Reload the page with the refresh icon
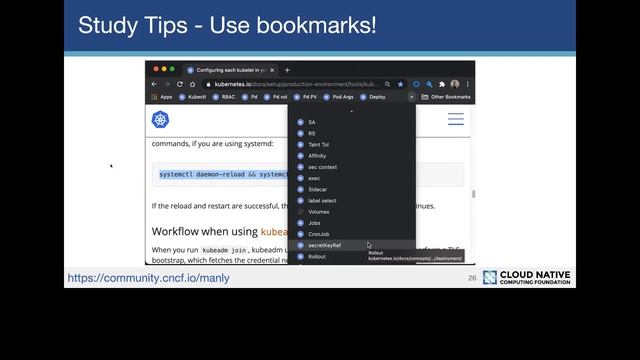640x360 pixels. point(180,84)
